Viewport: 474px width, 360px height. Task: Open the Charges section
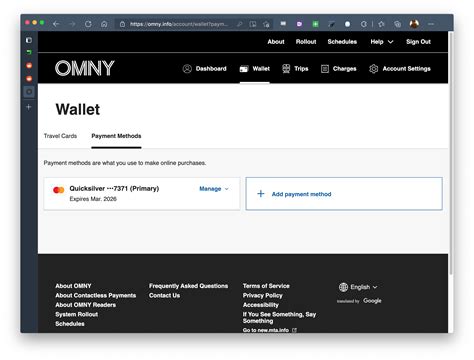339,69
